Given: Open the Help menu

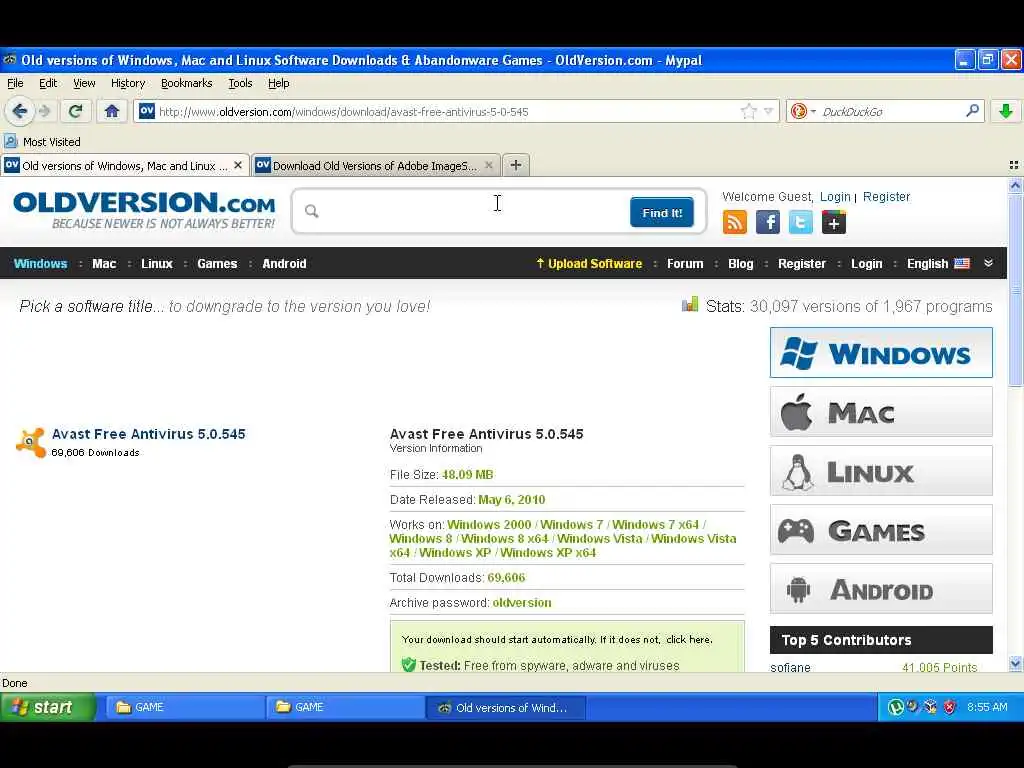Looking at the screenshot, I should pyautogui.click(x=278, y=83).
